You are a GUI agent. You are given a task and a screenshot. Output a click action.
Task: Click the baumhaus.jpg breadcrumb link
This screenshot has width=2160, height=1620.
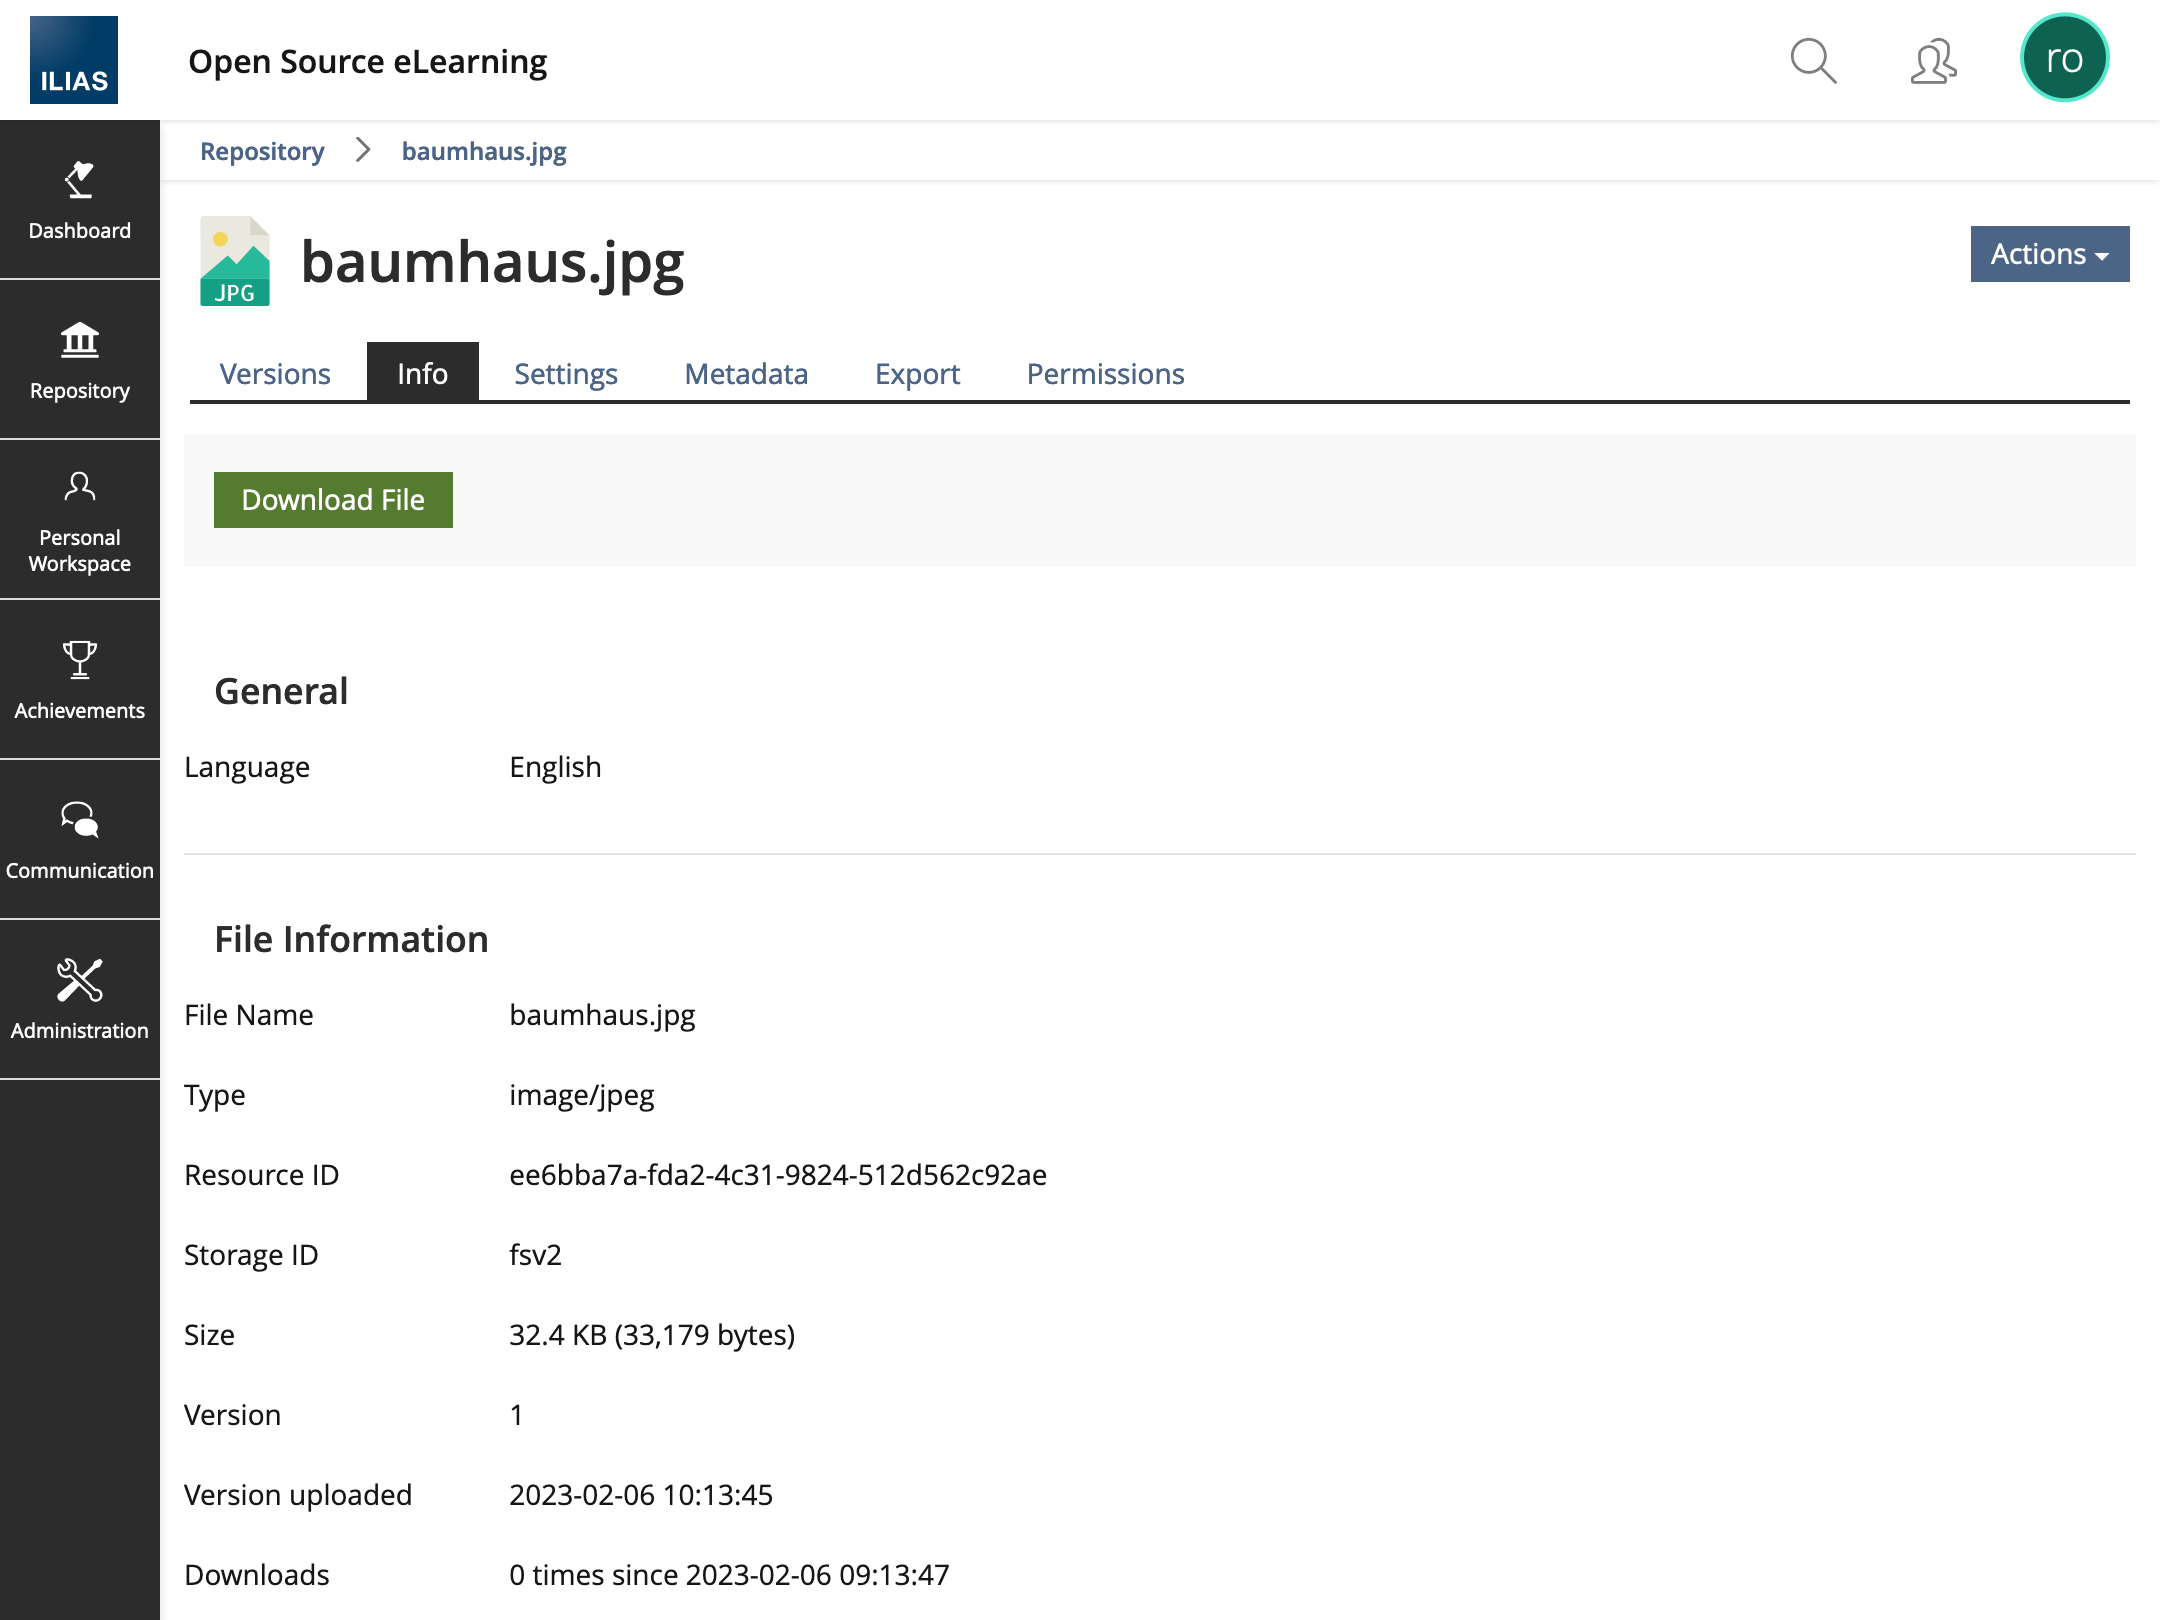(x=484, y=151)
